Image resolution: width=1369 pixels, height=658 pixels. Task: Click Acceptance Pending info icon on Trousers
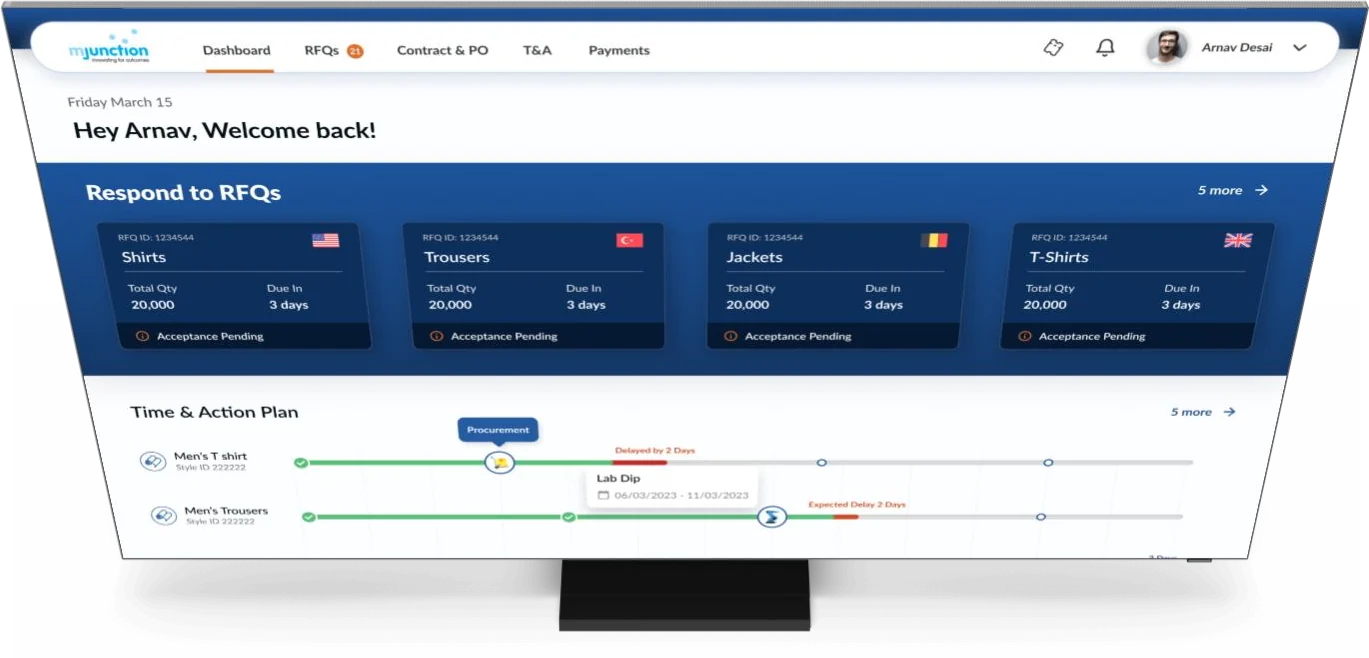(x=436, y=336)
